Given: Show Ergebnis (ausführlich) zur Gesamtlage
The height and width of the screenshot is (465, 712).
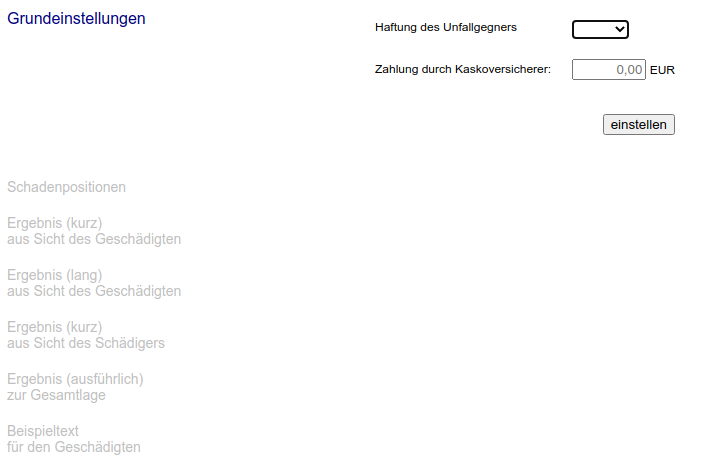Looking at the screenshot, I should (75, 379).
